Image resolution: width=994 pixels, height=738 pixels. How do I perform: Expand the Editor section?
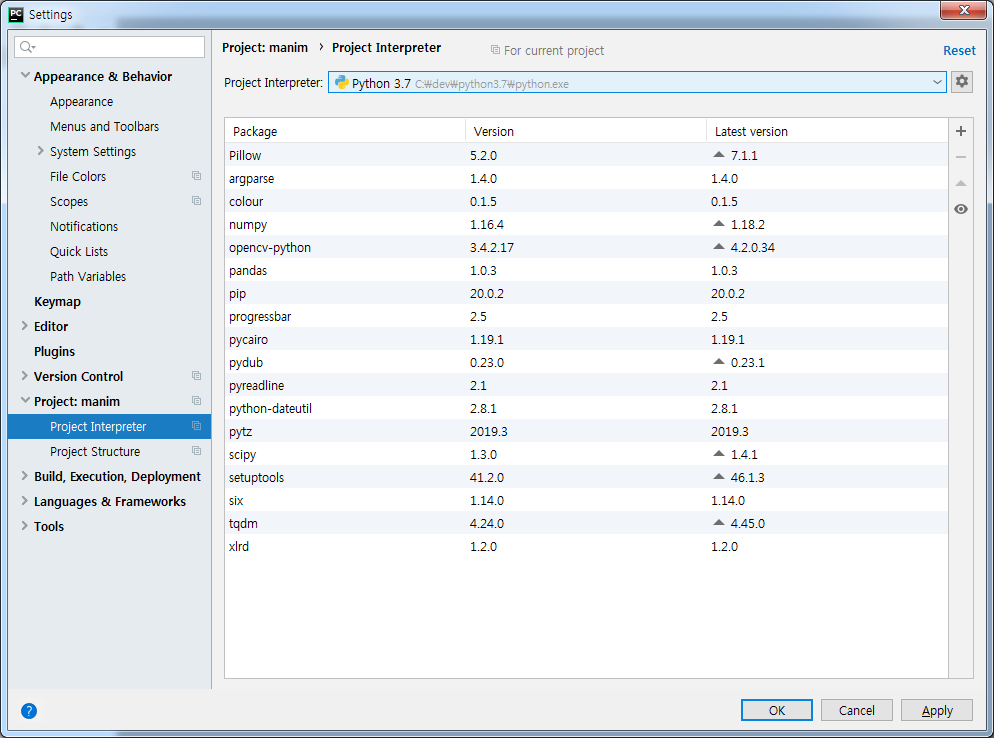click(25, 326)
